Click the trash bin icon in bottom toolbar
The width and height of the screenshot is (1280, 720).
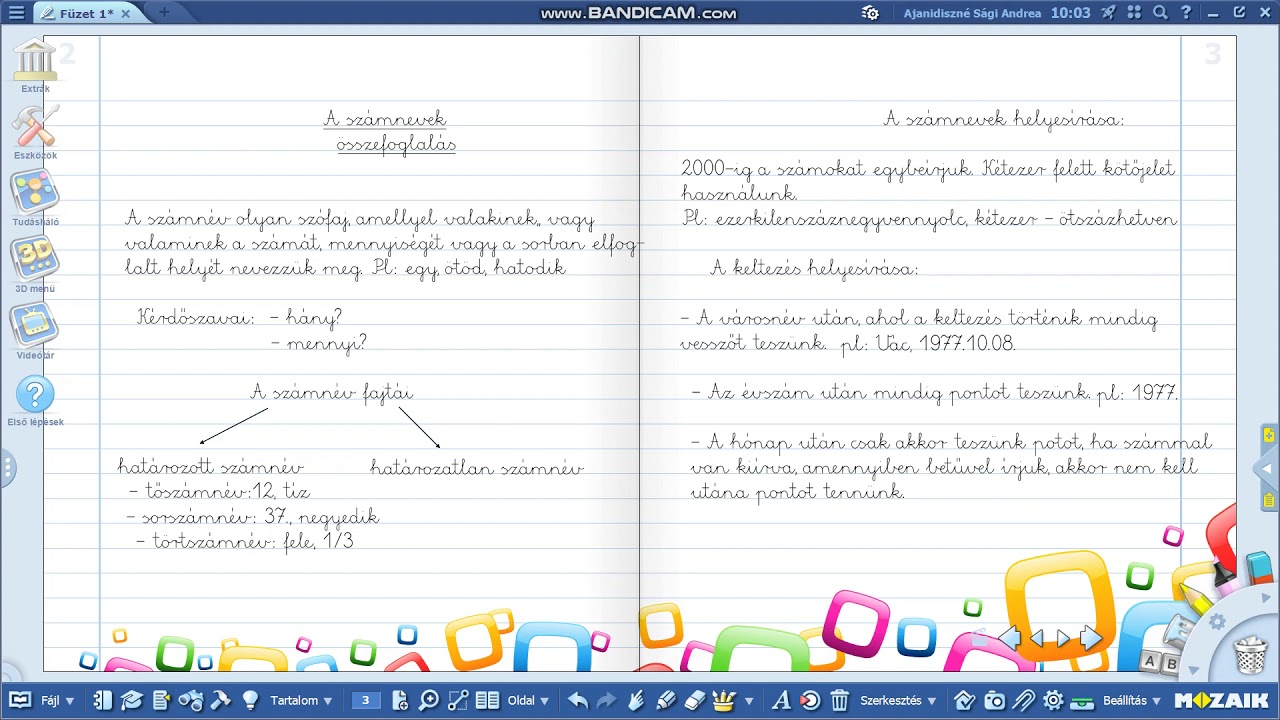click(x=840, y=700)
